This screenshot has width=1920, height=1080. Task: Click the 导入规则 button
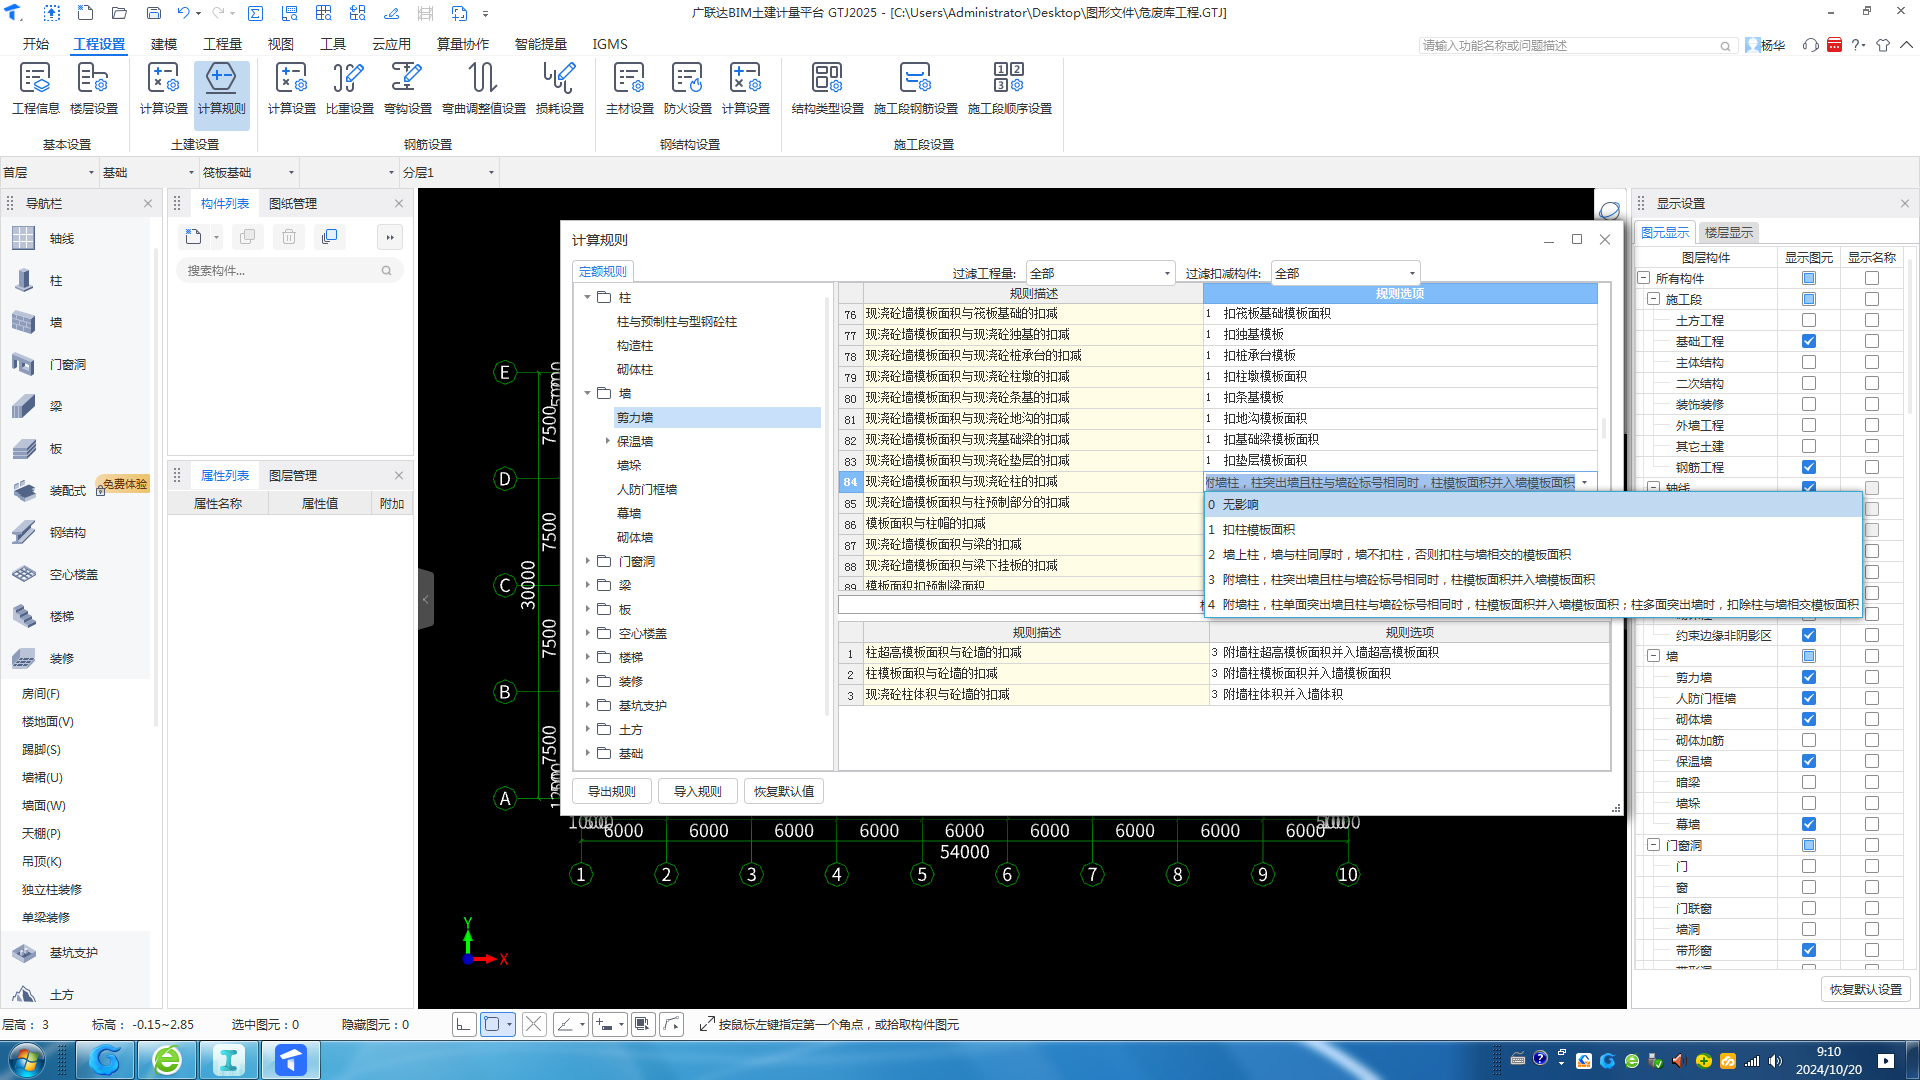(x=698, y=791)
